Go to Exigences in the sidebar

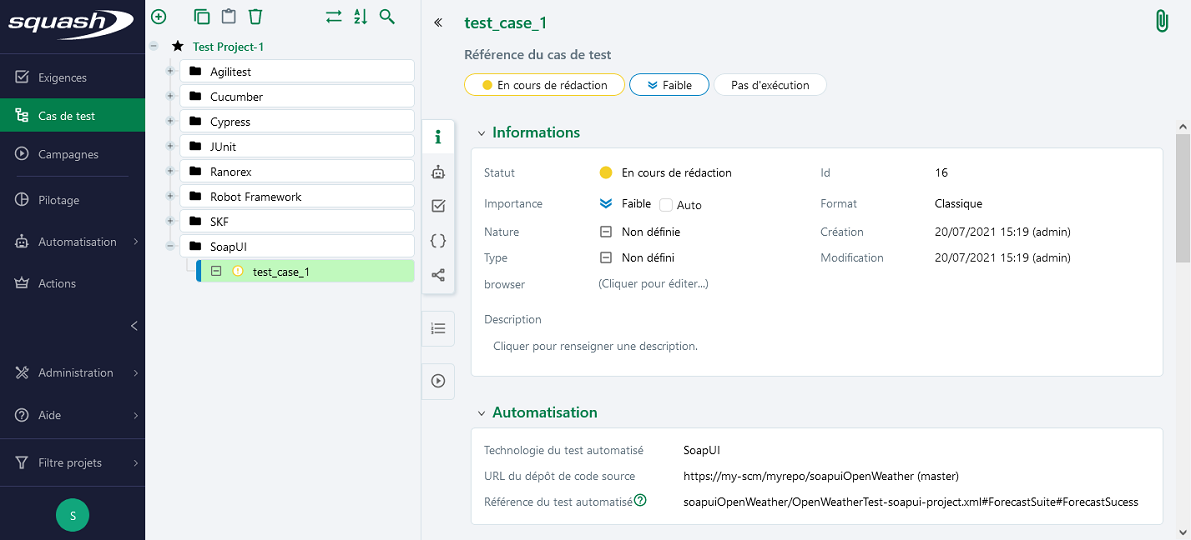pos(62,78)
